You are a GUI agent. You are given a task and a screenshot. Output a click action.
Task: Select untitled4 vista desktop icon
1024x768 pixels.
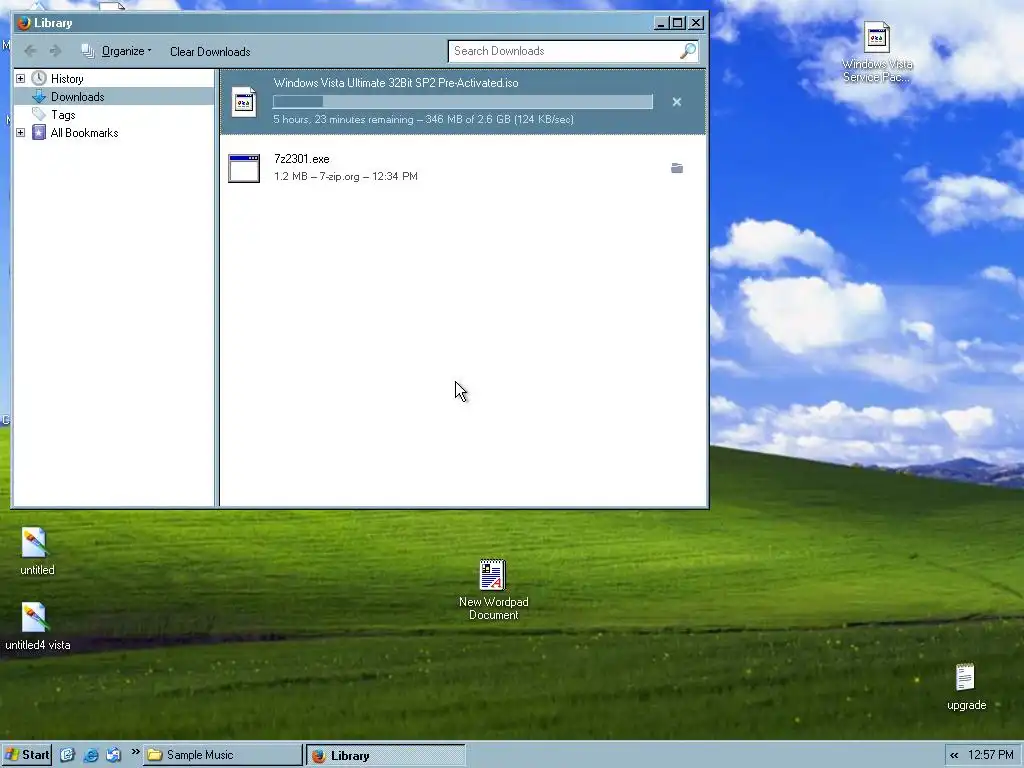37,626
